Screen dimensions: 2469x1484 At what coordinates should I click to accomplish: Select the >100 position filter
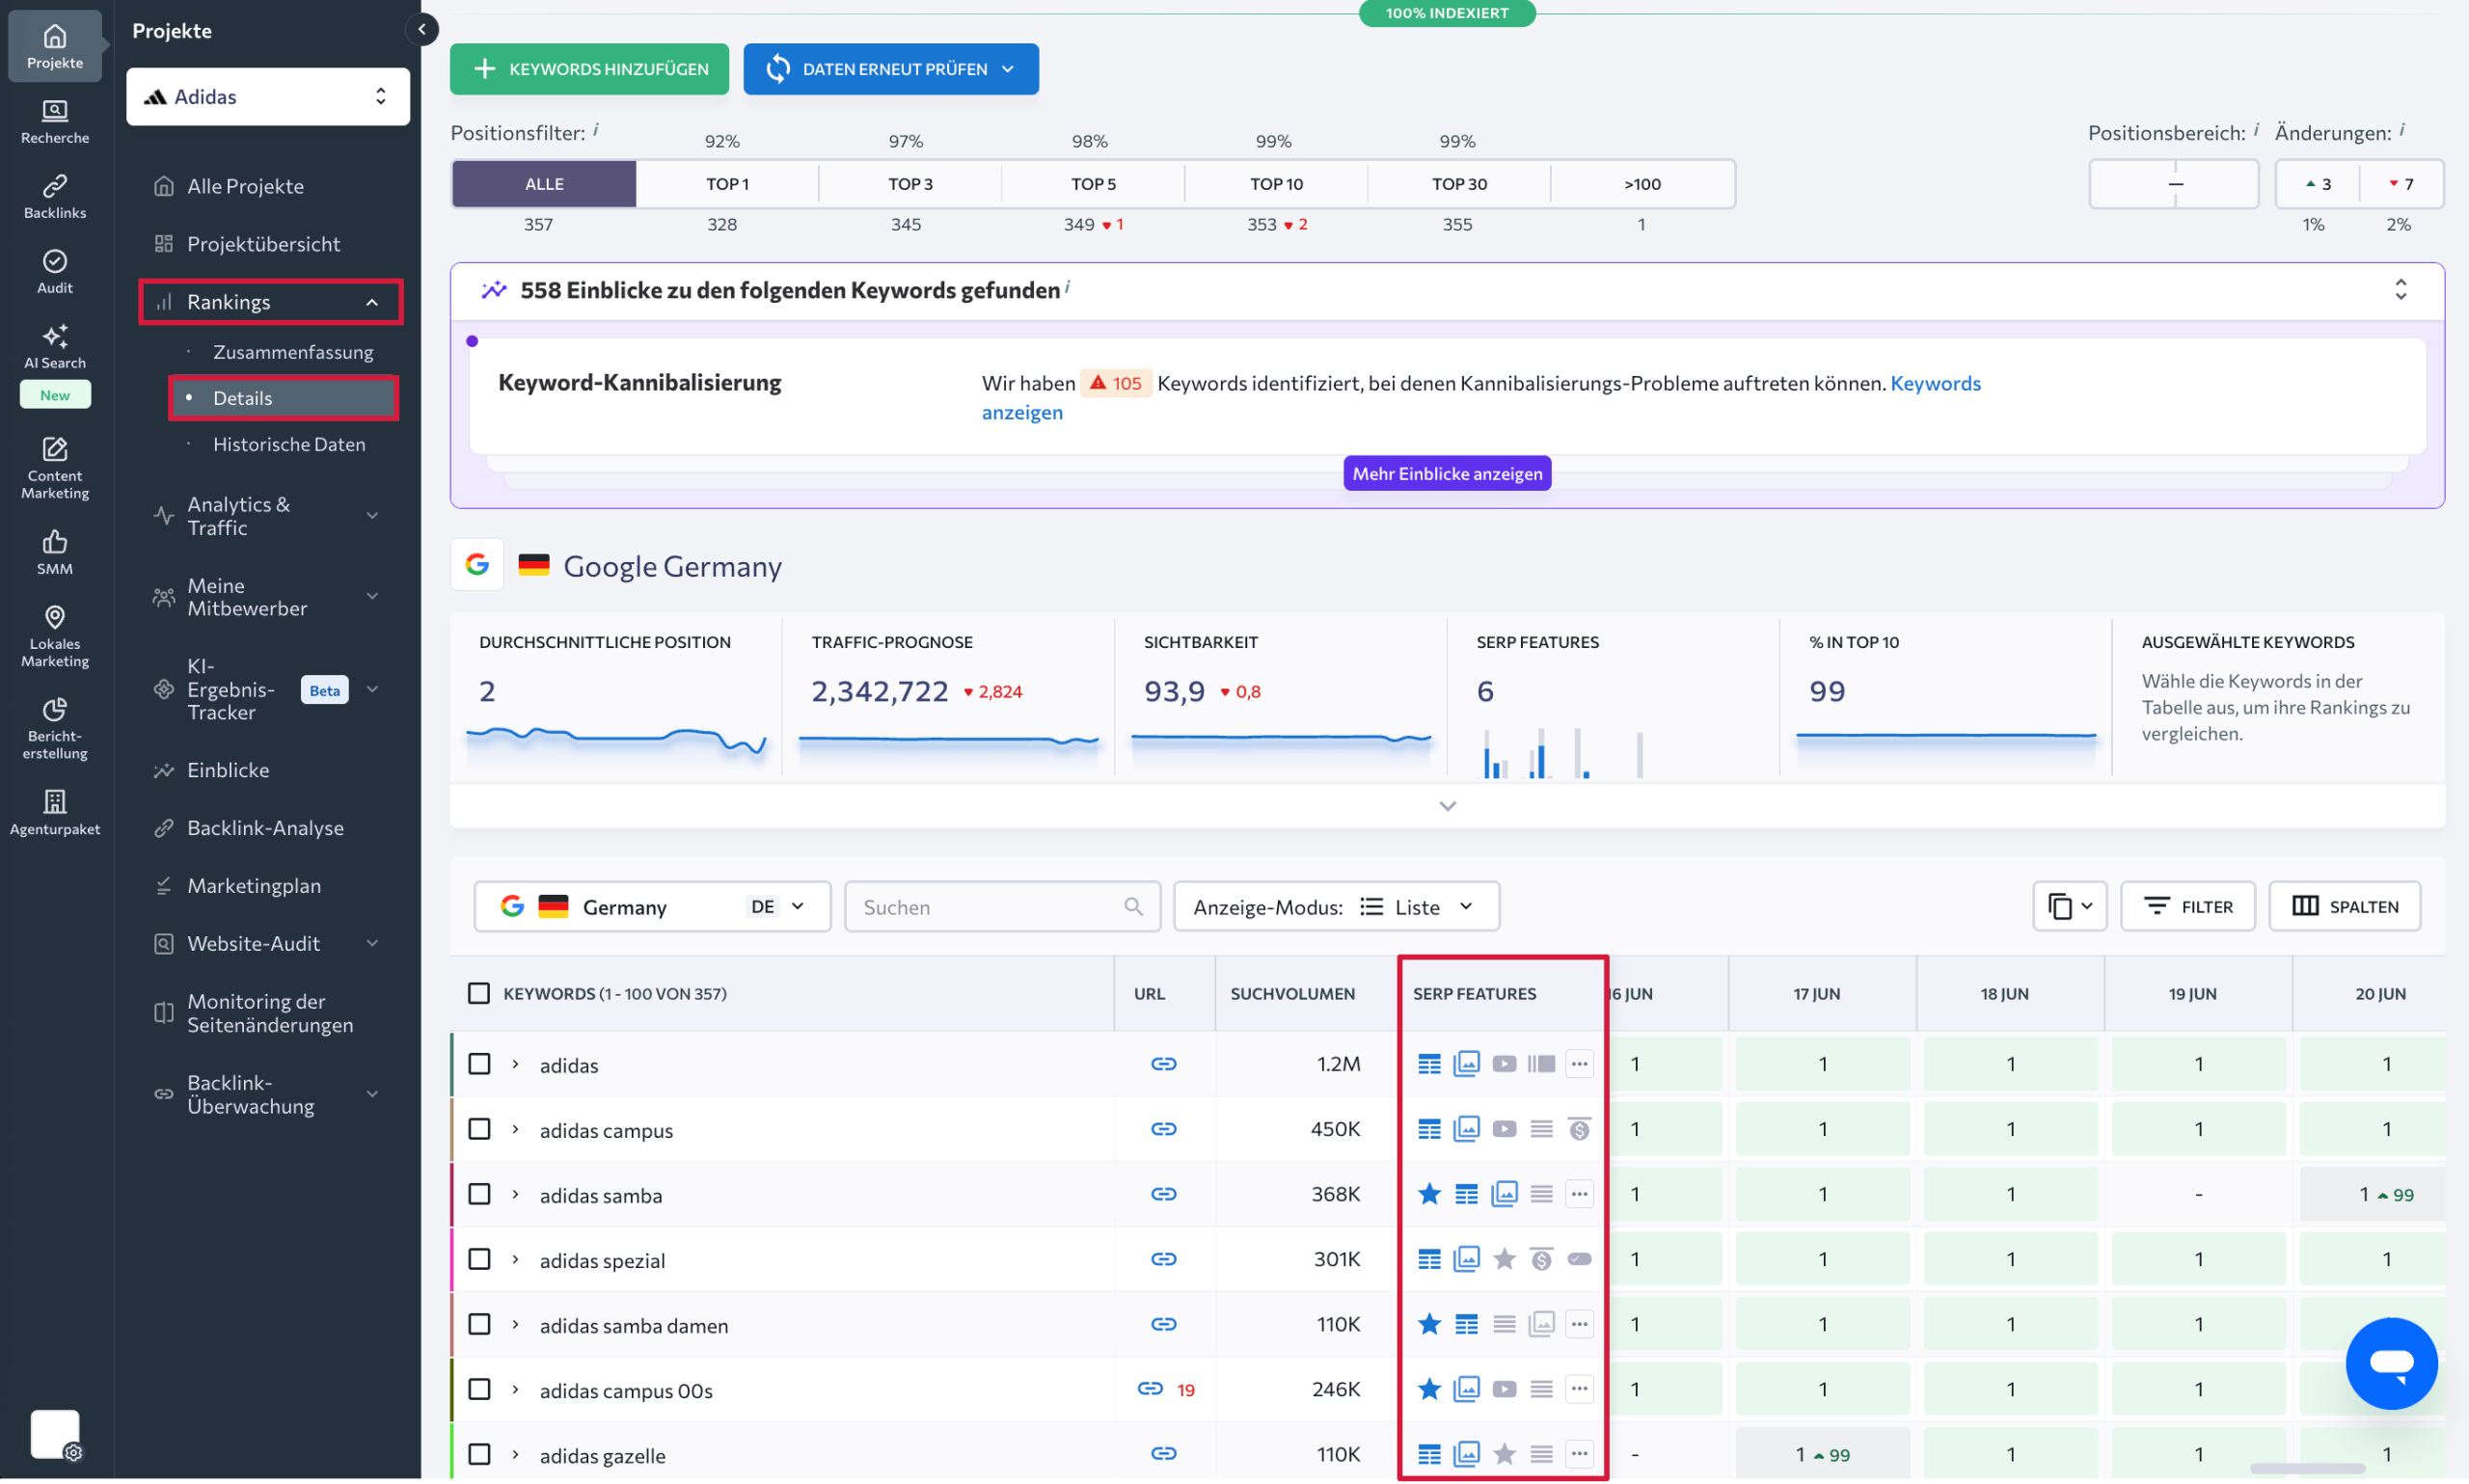coord(1642,183)
